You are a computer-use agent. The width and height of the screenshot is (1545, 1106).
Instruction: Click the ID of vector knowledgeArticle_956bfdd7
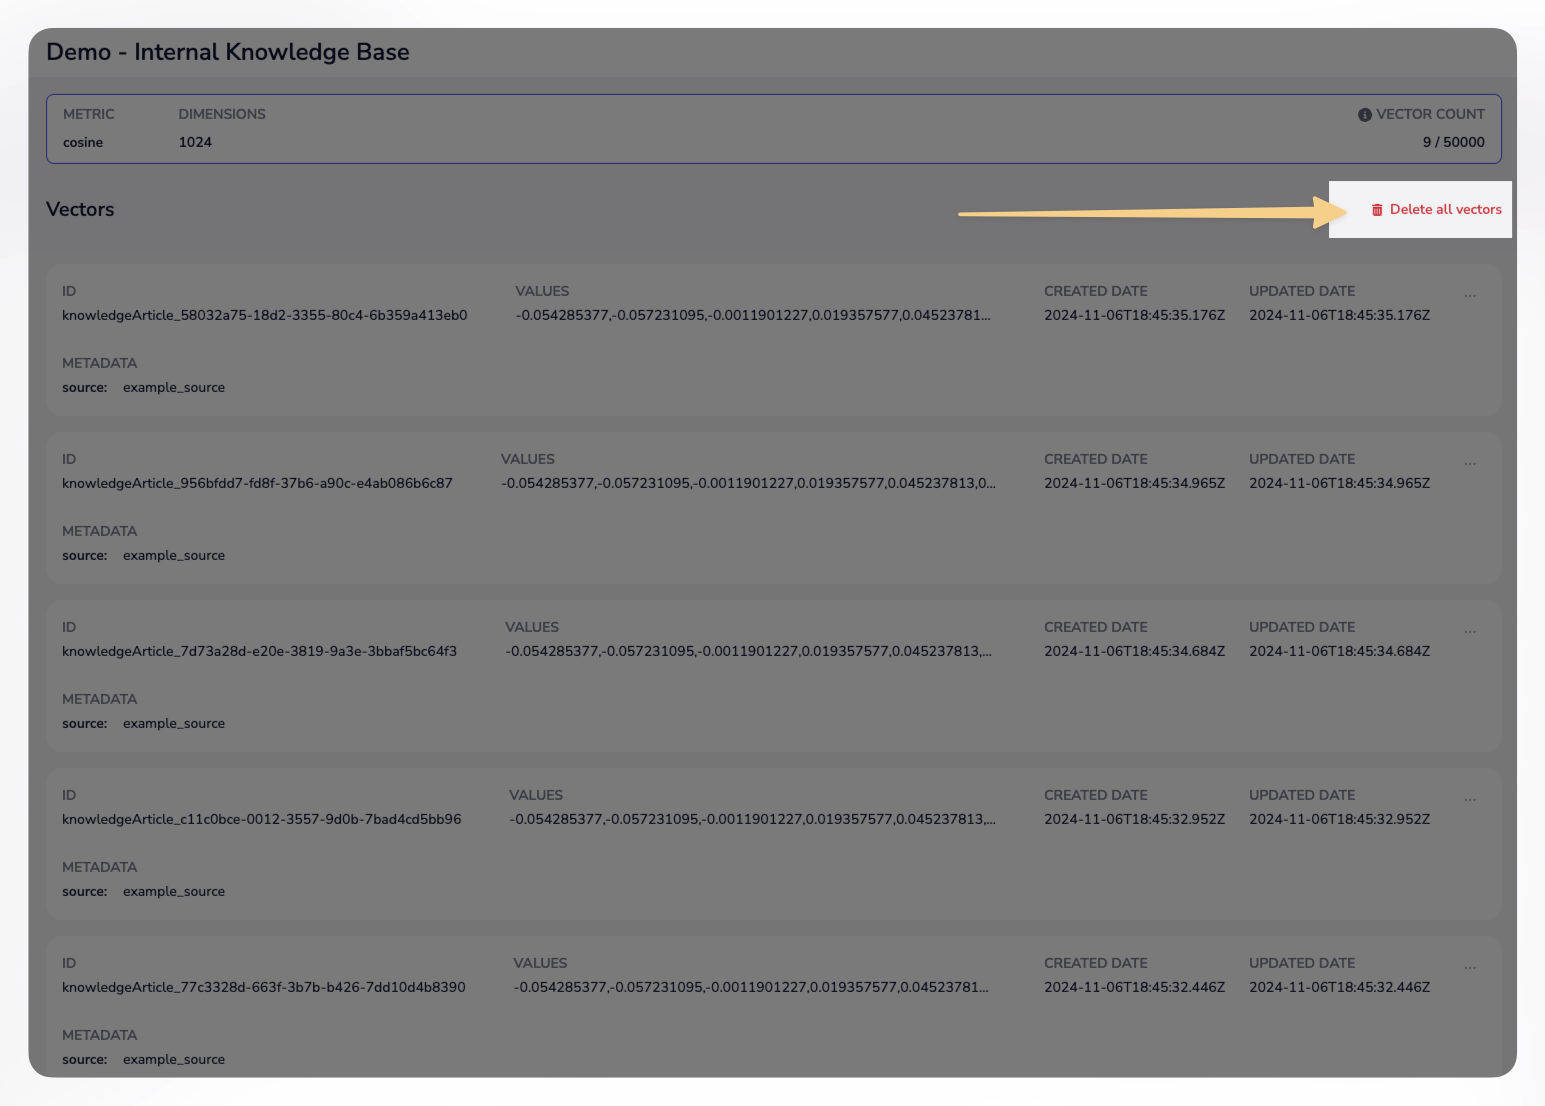click(x=257, y=484)
